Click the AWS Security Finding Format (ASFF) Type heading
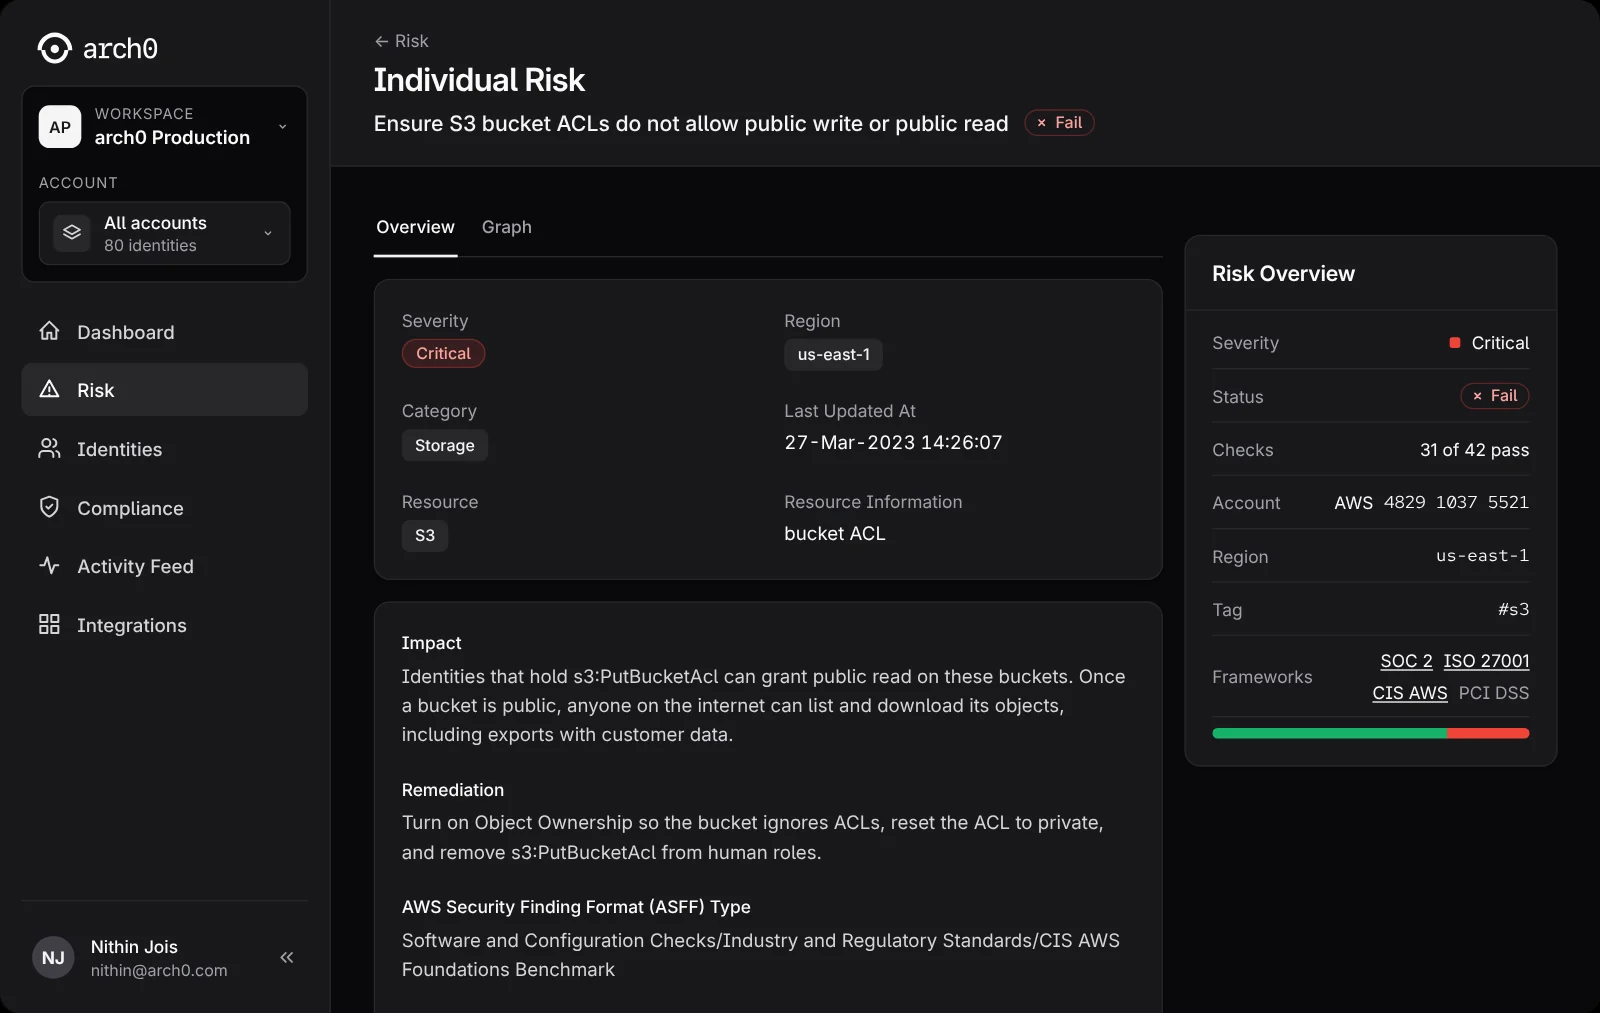The height and width of the screenshot is (1013, 1600). pos(576,907)
